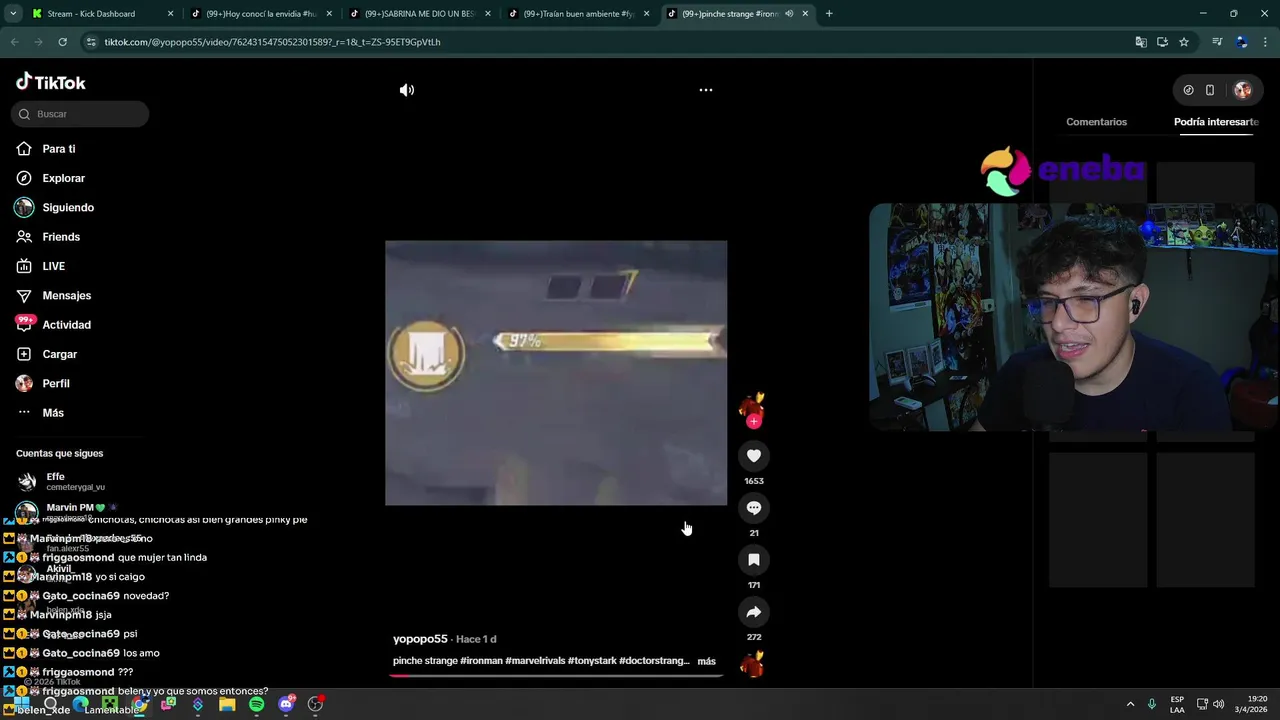
Task: Reload the page
Action: (62, 42)
